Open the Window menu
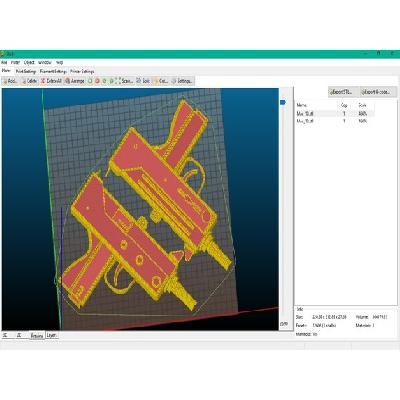The height and width of the screenshot is (400, 400). click(x=45, y=62)
